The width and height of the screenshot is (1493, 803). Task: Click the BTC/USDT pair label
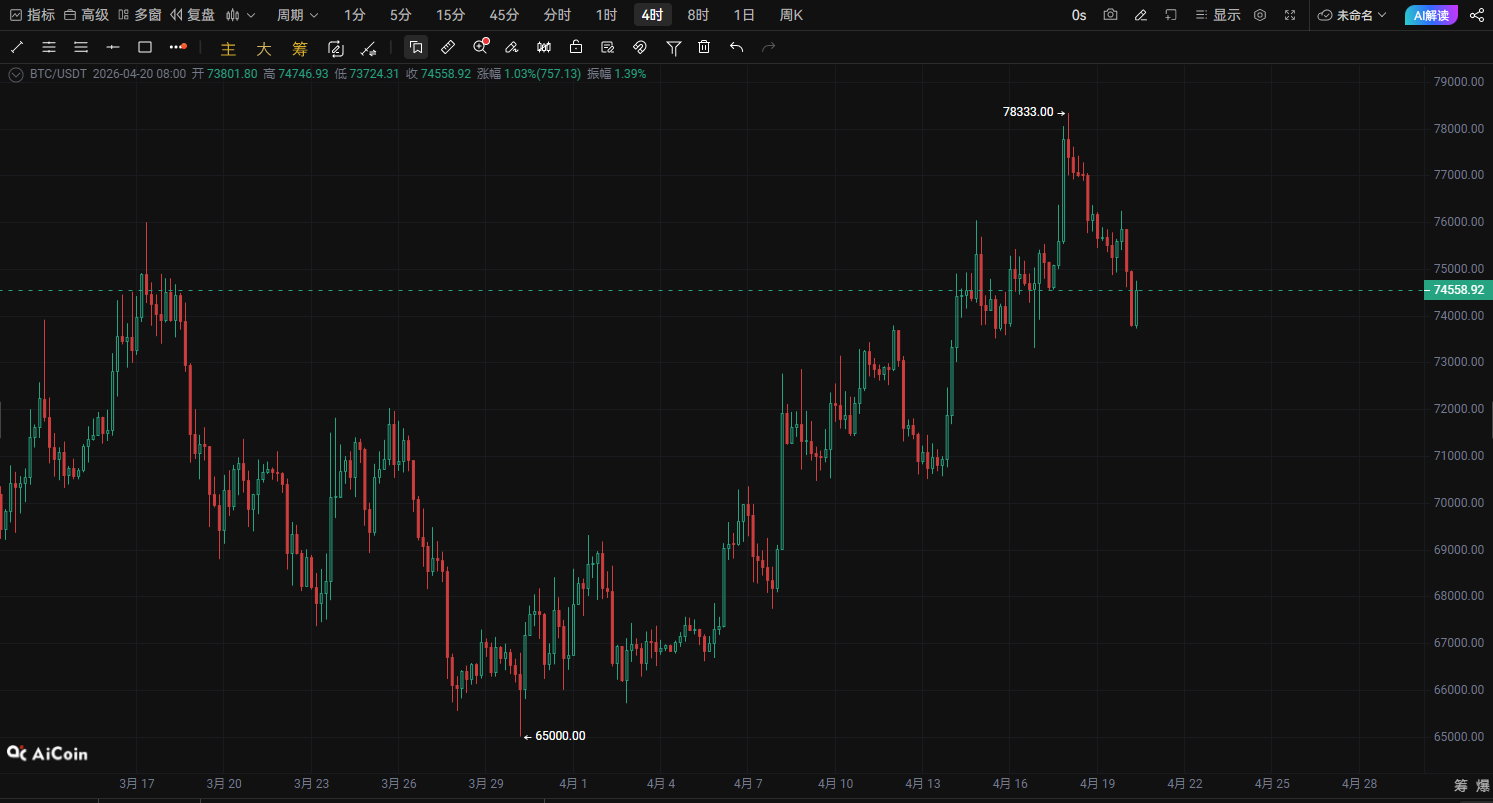(x=59, y=74)
